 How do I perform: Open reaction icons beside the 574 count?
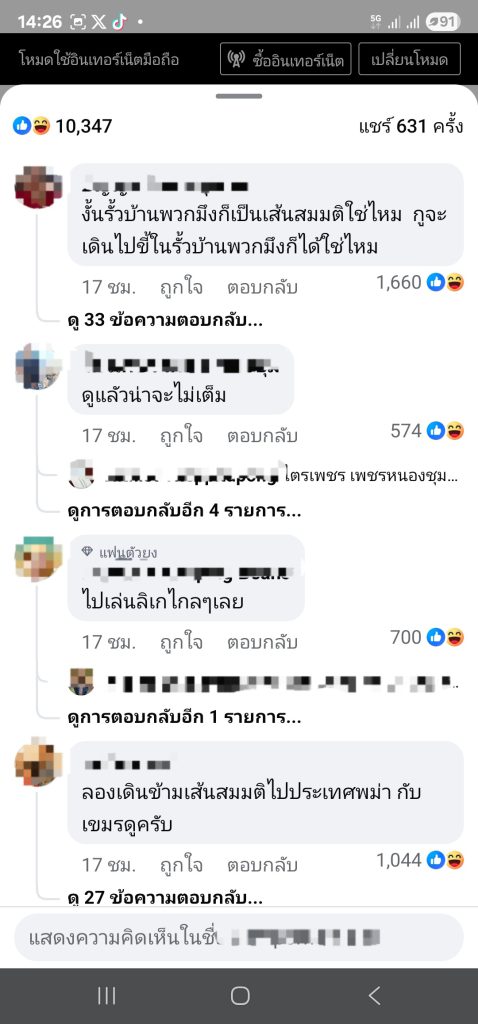pos(446,431)
